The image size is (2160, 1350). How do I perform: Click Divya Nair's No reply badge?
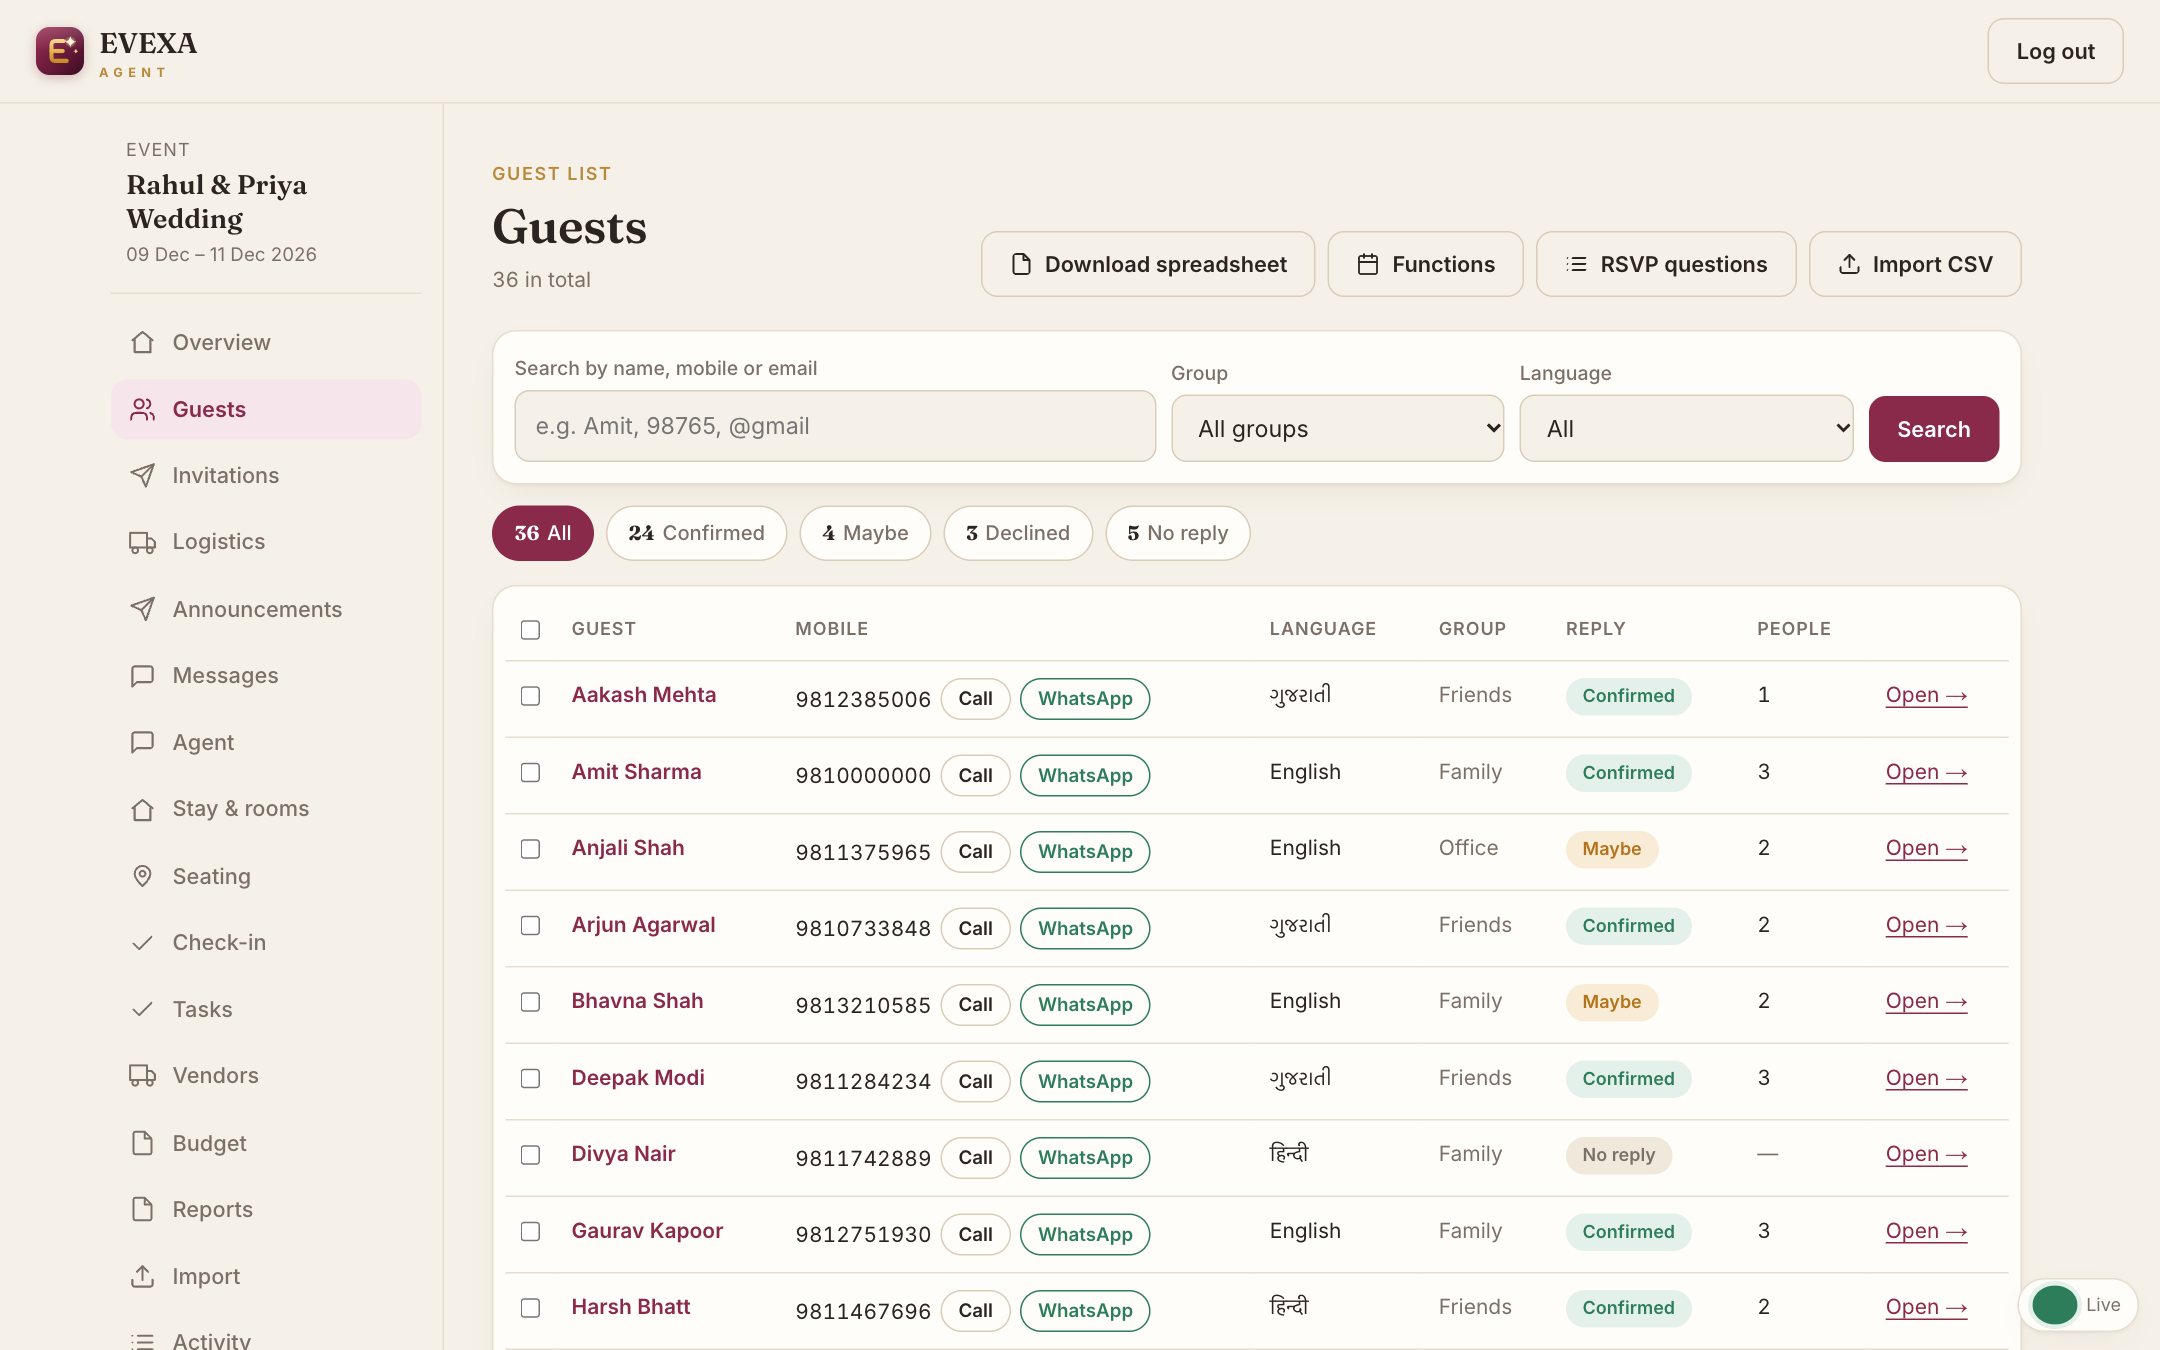click(x=1618, y=1155)
